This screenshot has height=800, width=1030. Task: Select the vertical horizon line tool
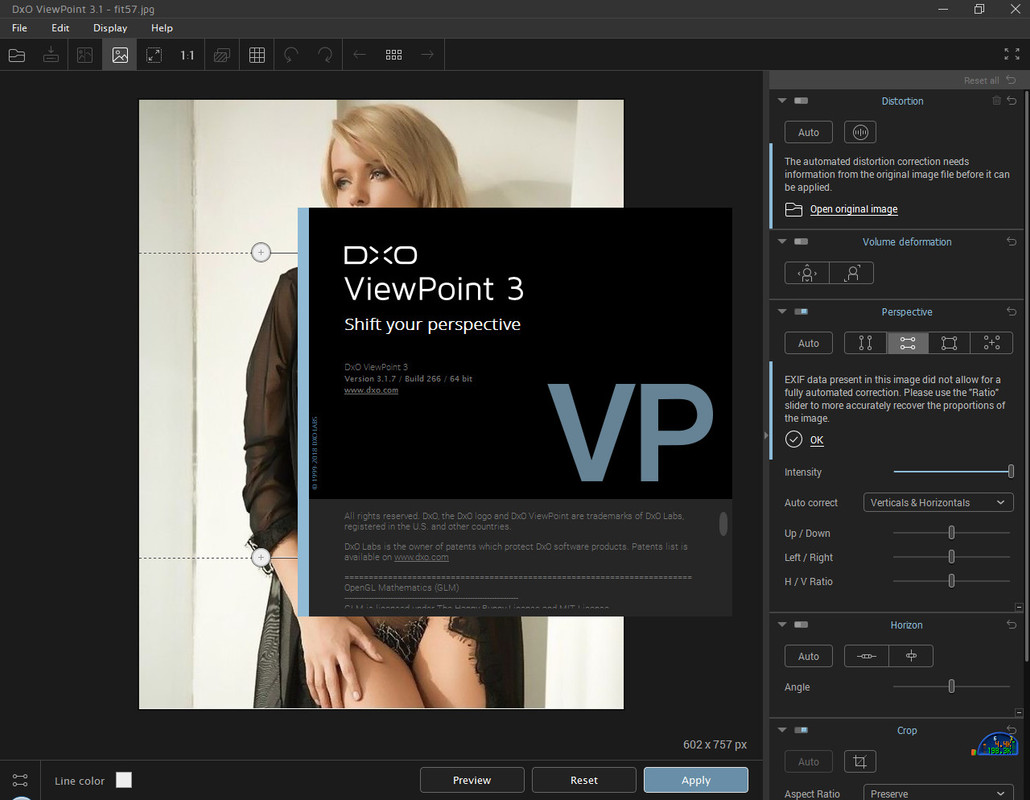[x=911, y=656]
